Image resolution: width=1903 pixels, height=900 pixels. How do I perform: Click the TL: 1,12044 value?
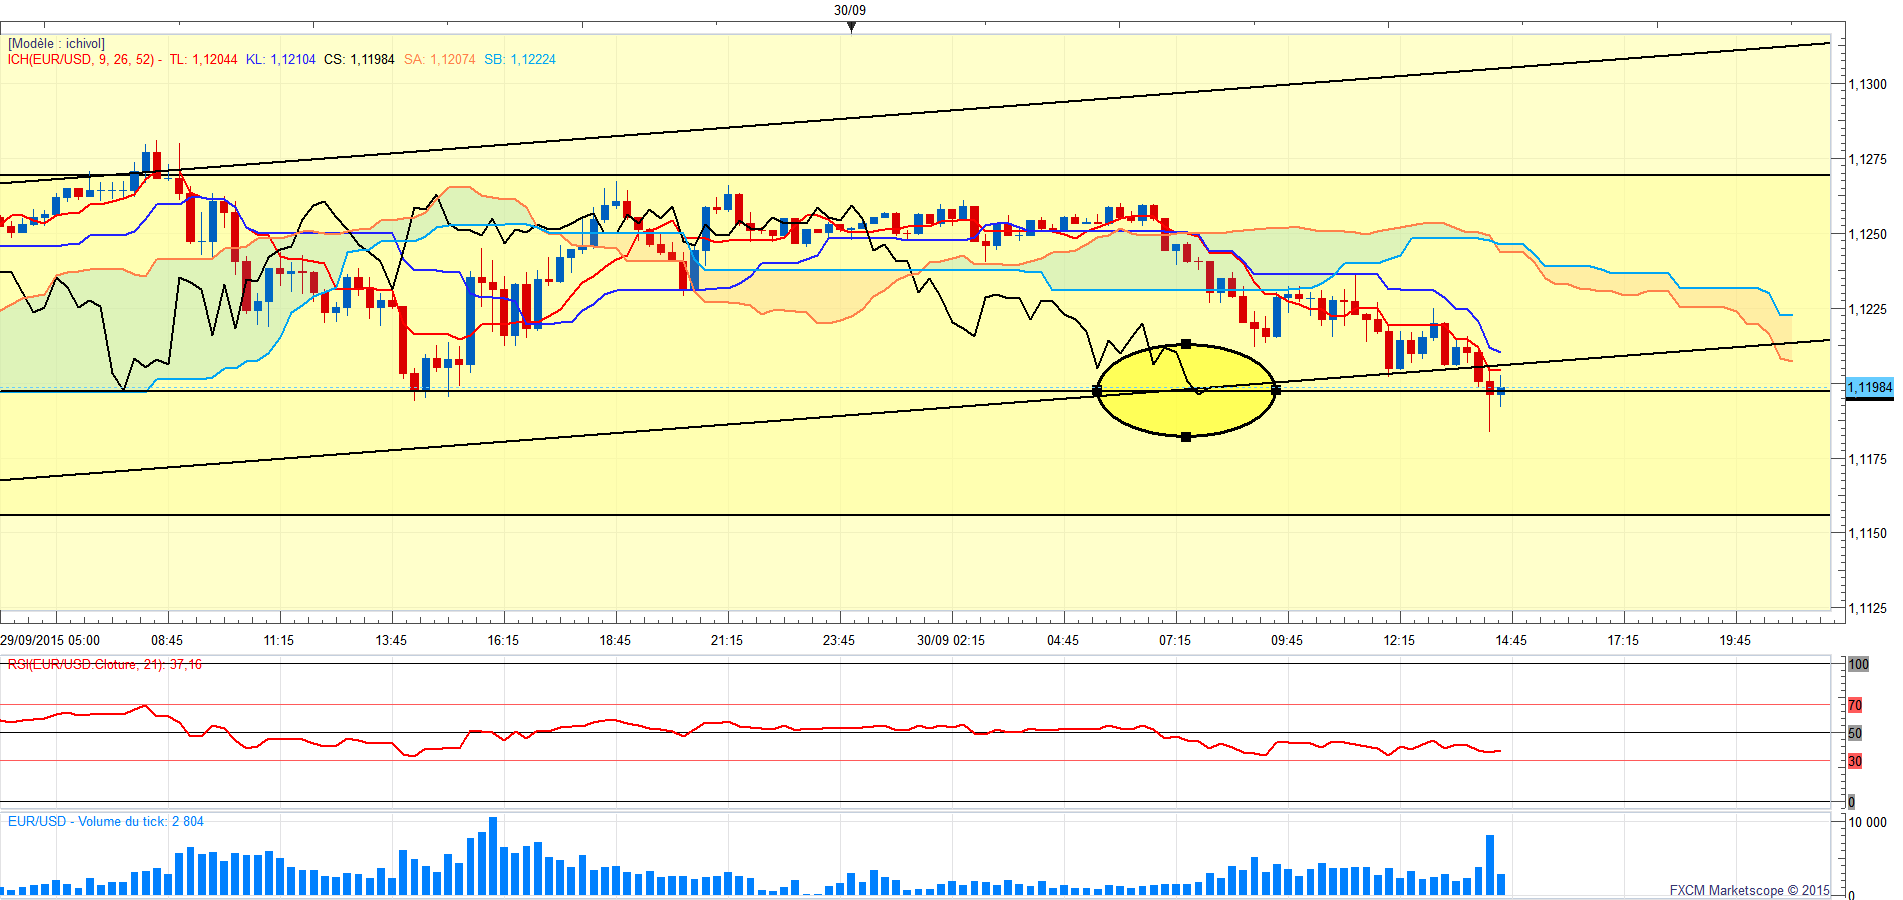click(x=203, y=60)
